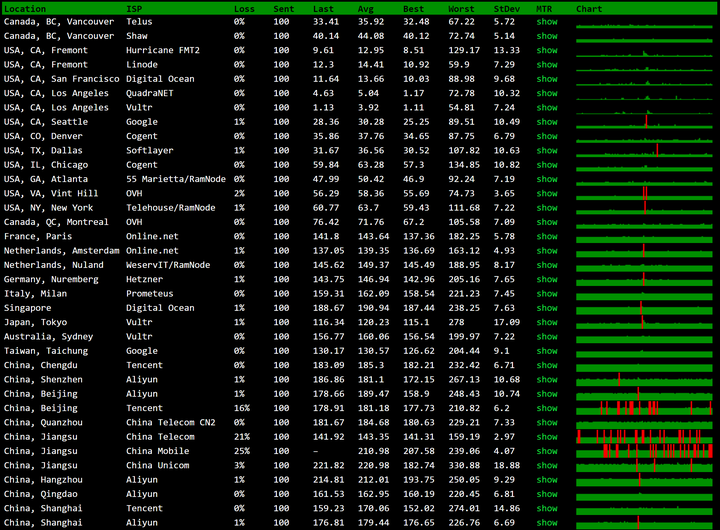The image size is (720, 530).
Task: Click the ISP column header
Action: pos(134,9)
